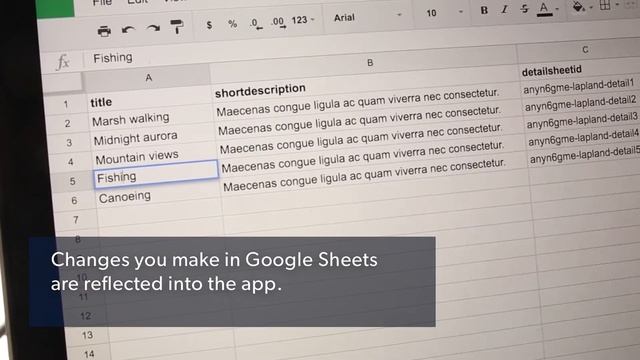Image resolution: width=640 pixels, height=360 pixels.
Task: Decrease decimal places
Action: point(256,23)
